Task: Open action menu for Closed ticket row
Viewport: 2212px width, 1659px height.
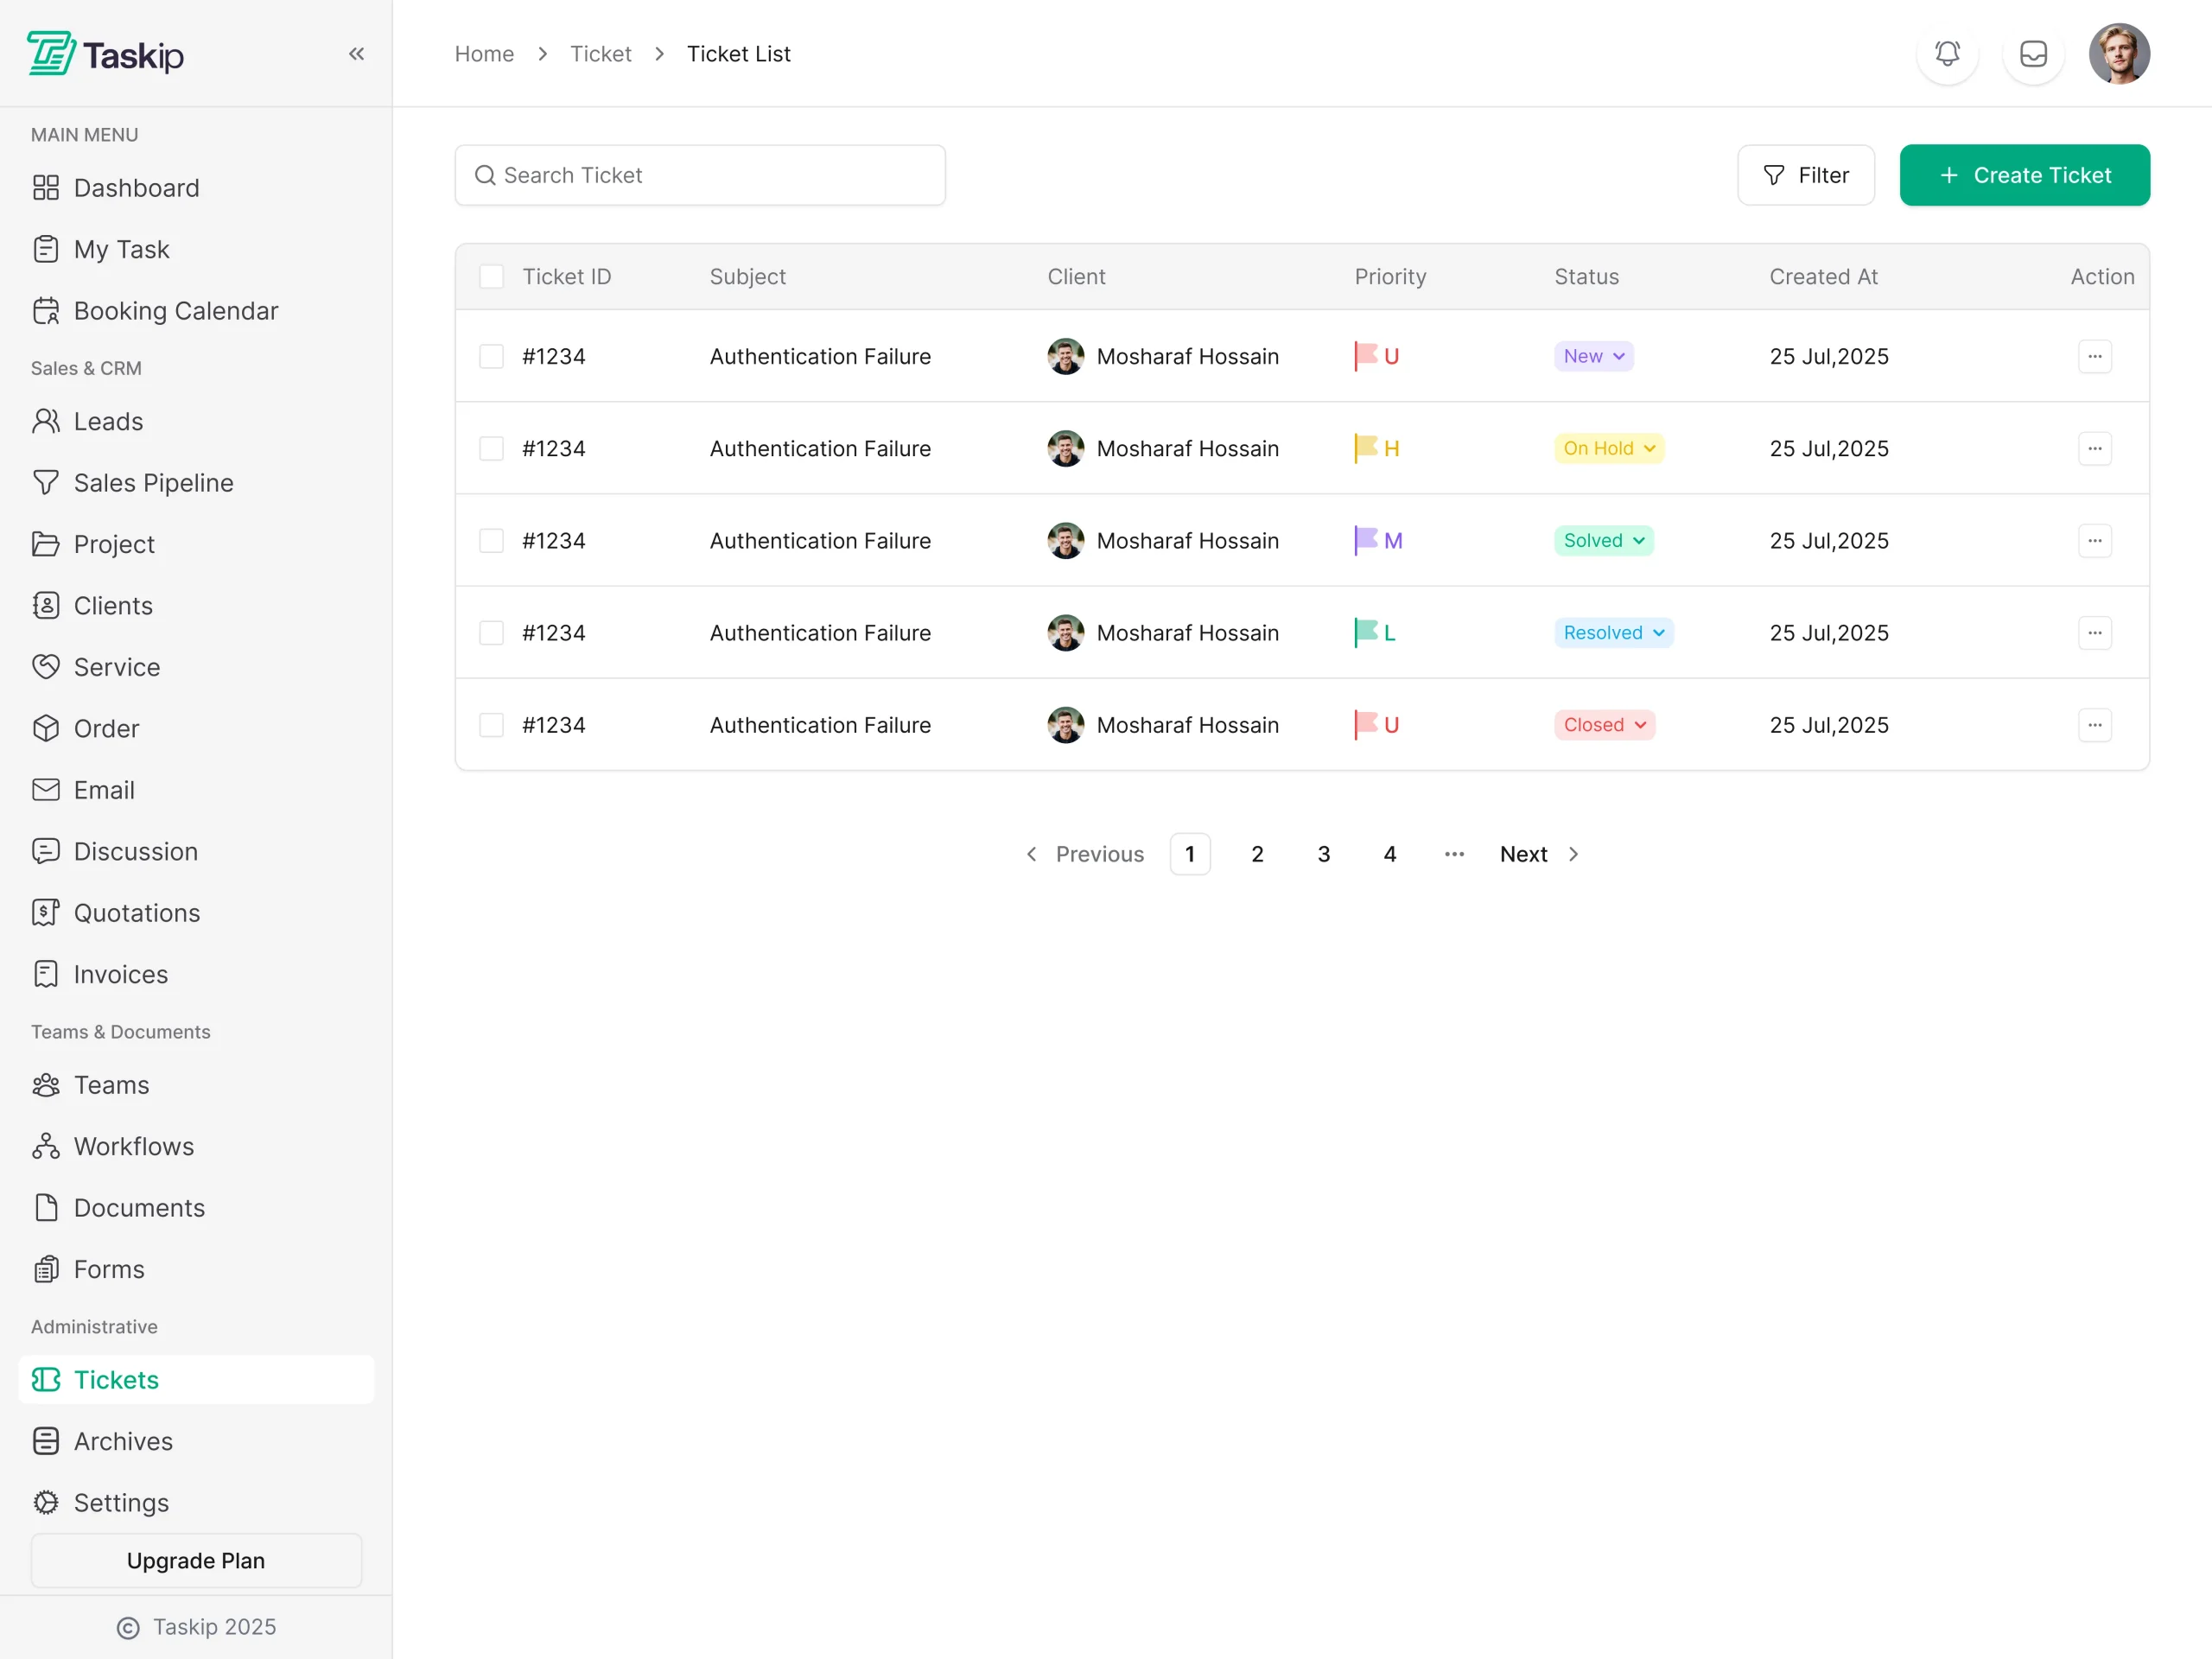Action: pyautogui.click(x=2094, y=725)
